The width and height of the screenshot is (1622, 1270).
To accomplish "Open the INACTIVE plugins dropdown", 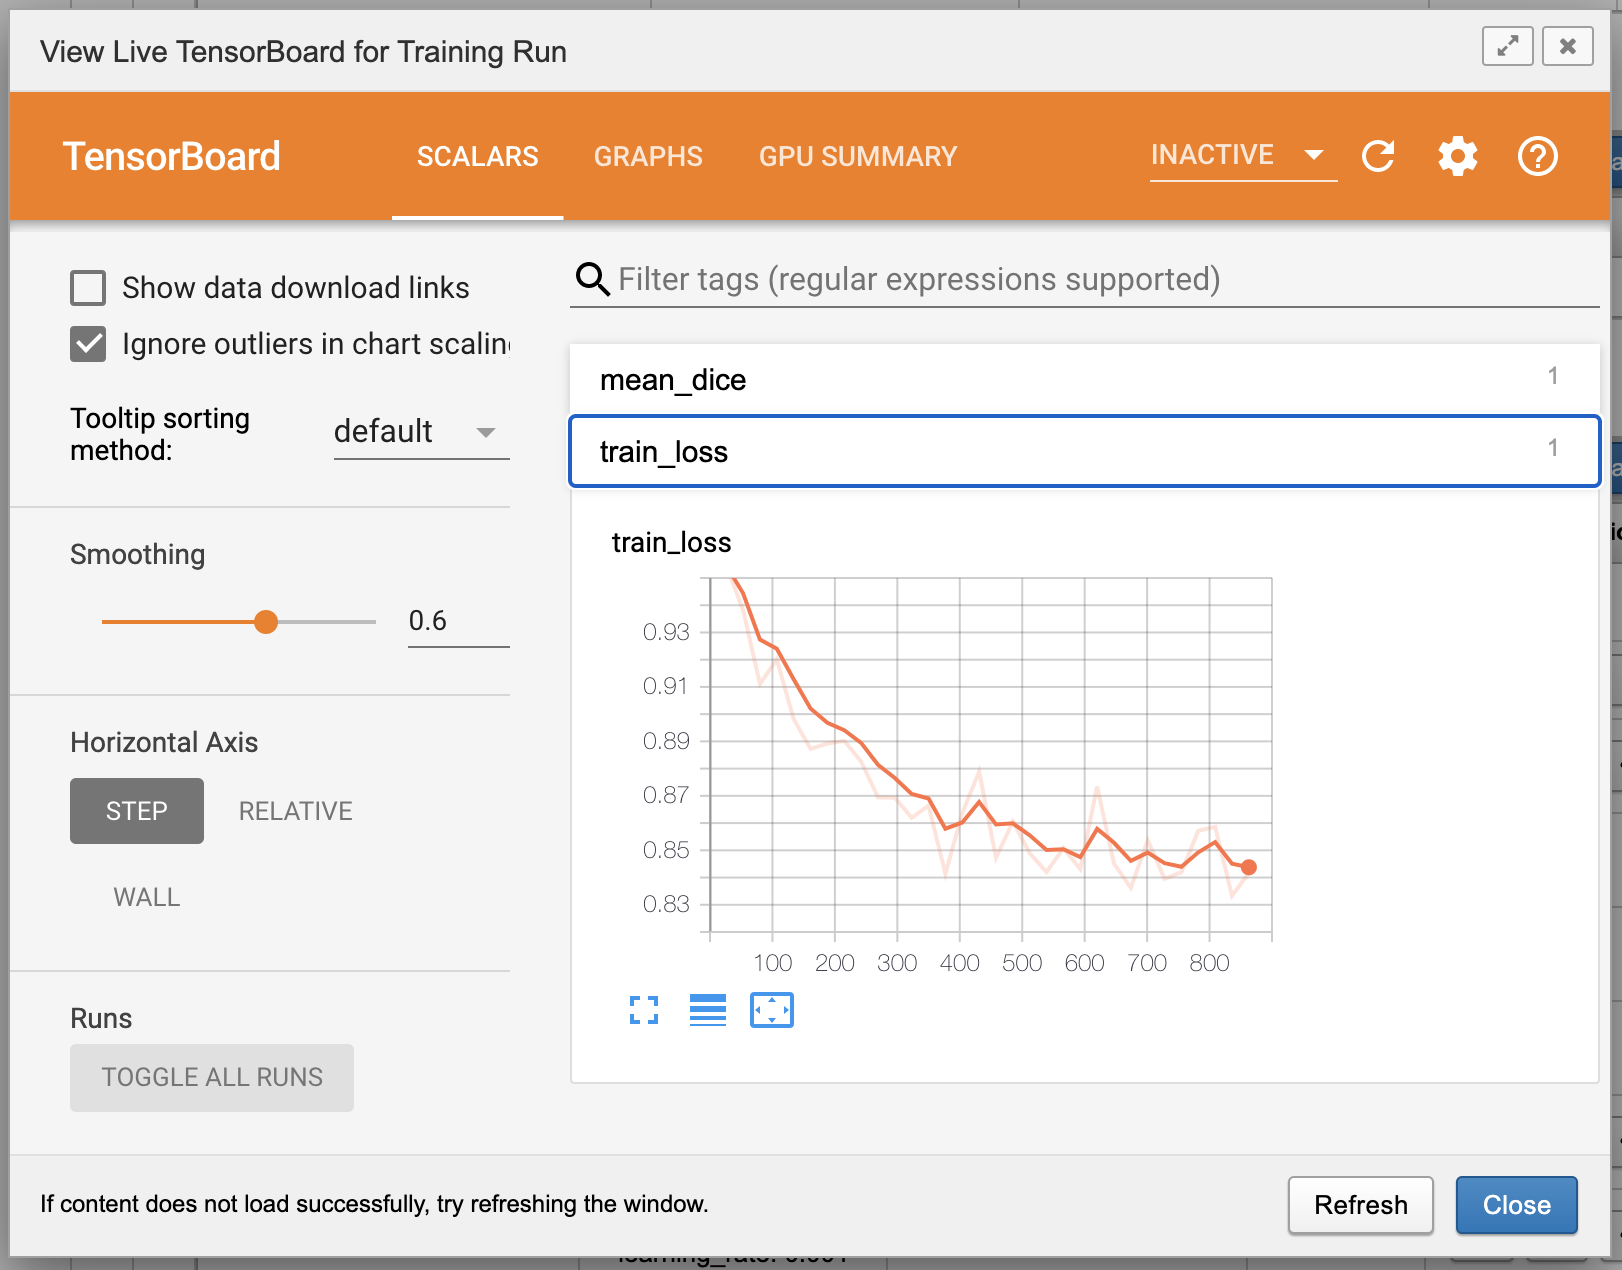I will pyautogui.click(x=1240, y=155).
